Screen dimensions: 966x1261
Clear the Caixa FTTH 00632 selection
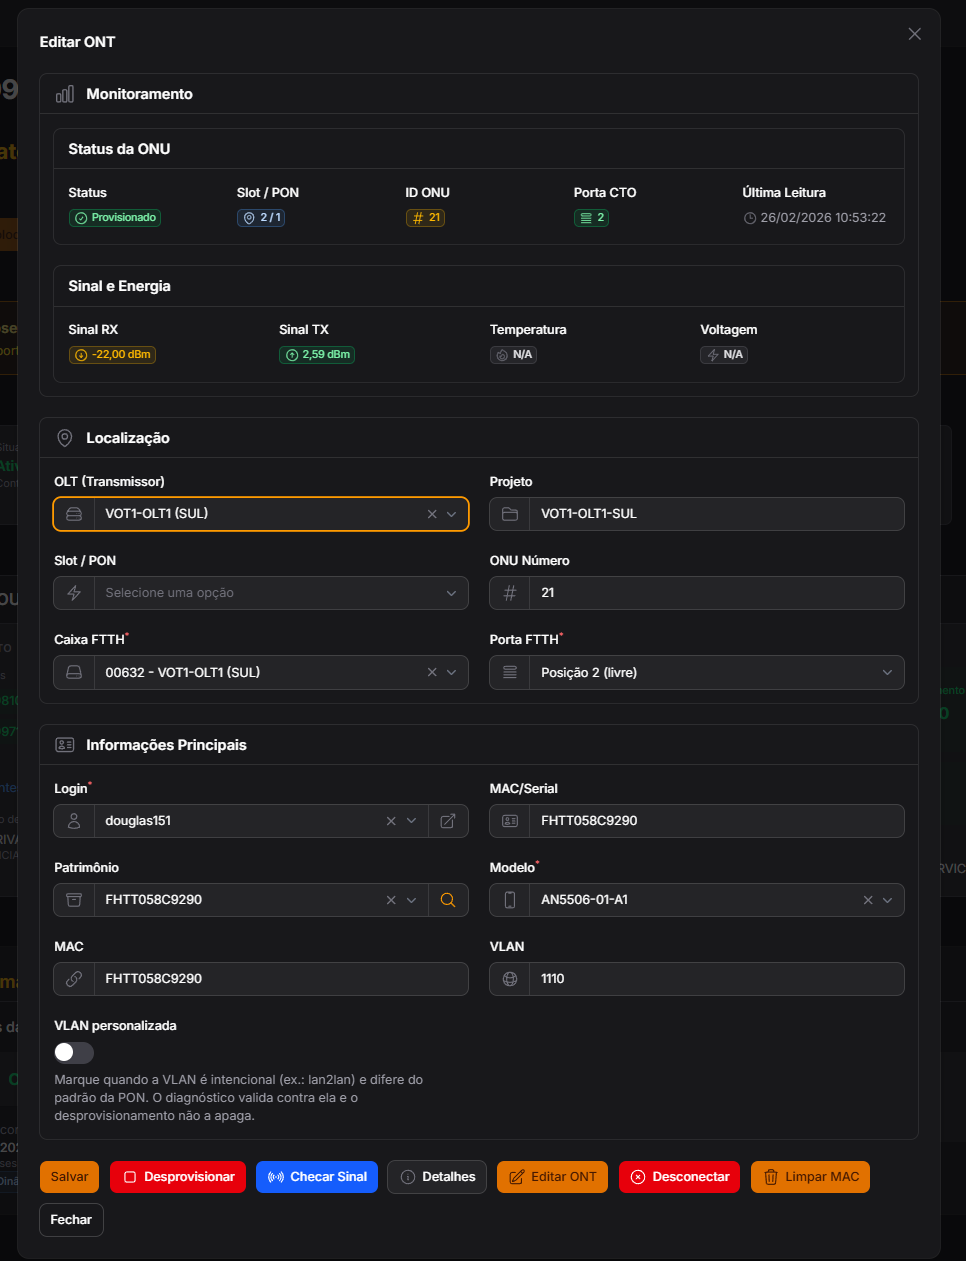pyautogui.click(x=432, y=672)
